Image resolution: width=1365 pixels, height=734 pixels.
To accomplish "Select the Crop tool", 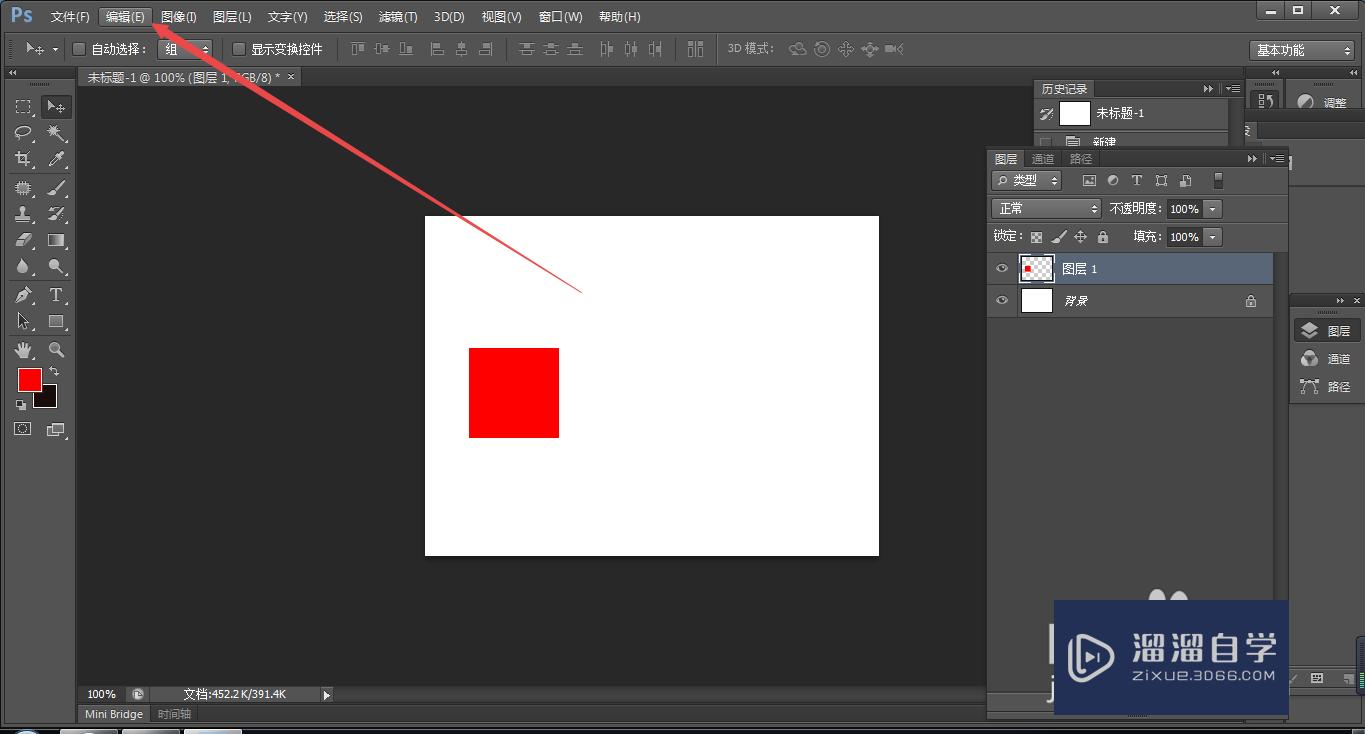I will [x=24, y=159].
